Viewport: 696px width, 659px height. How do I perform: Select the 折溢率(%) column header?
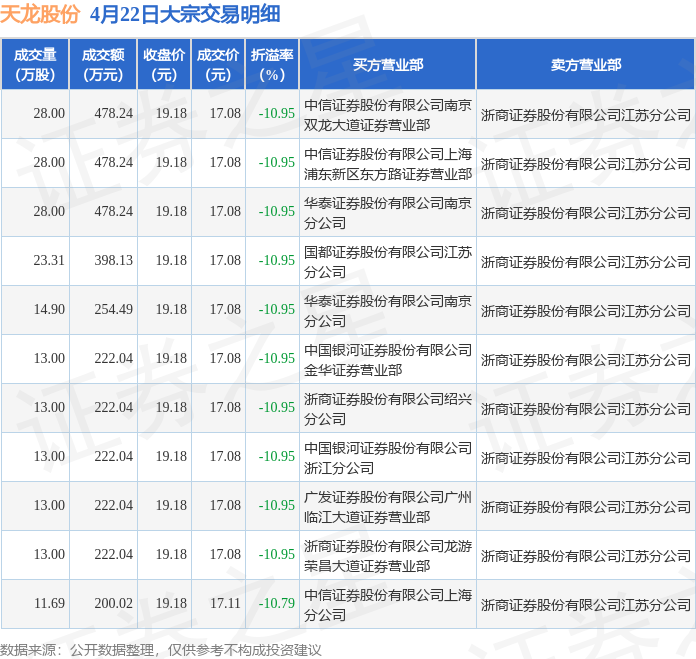click(x=272, y=65)
